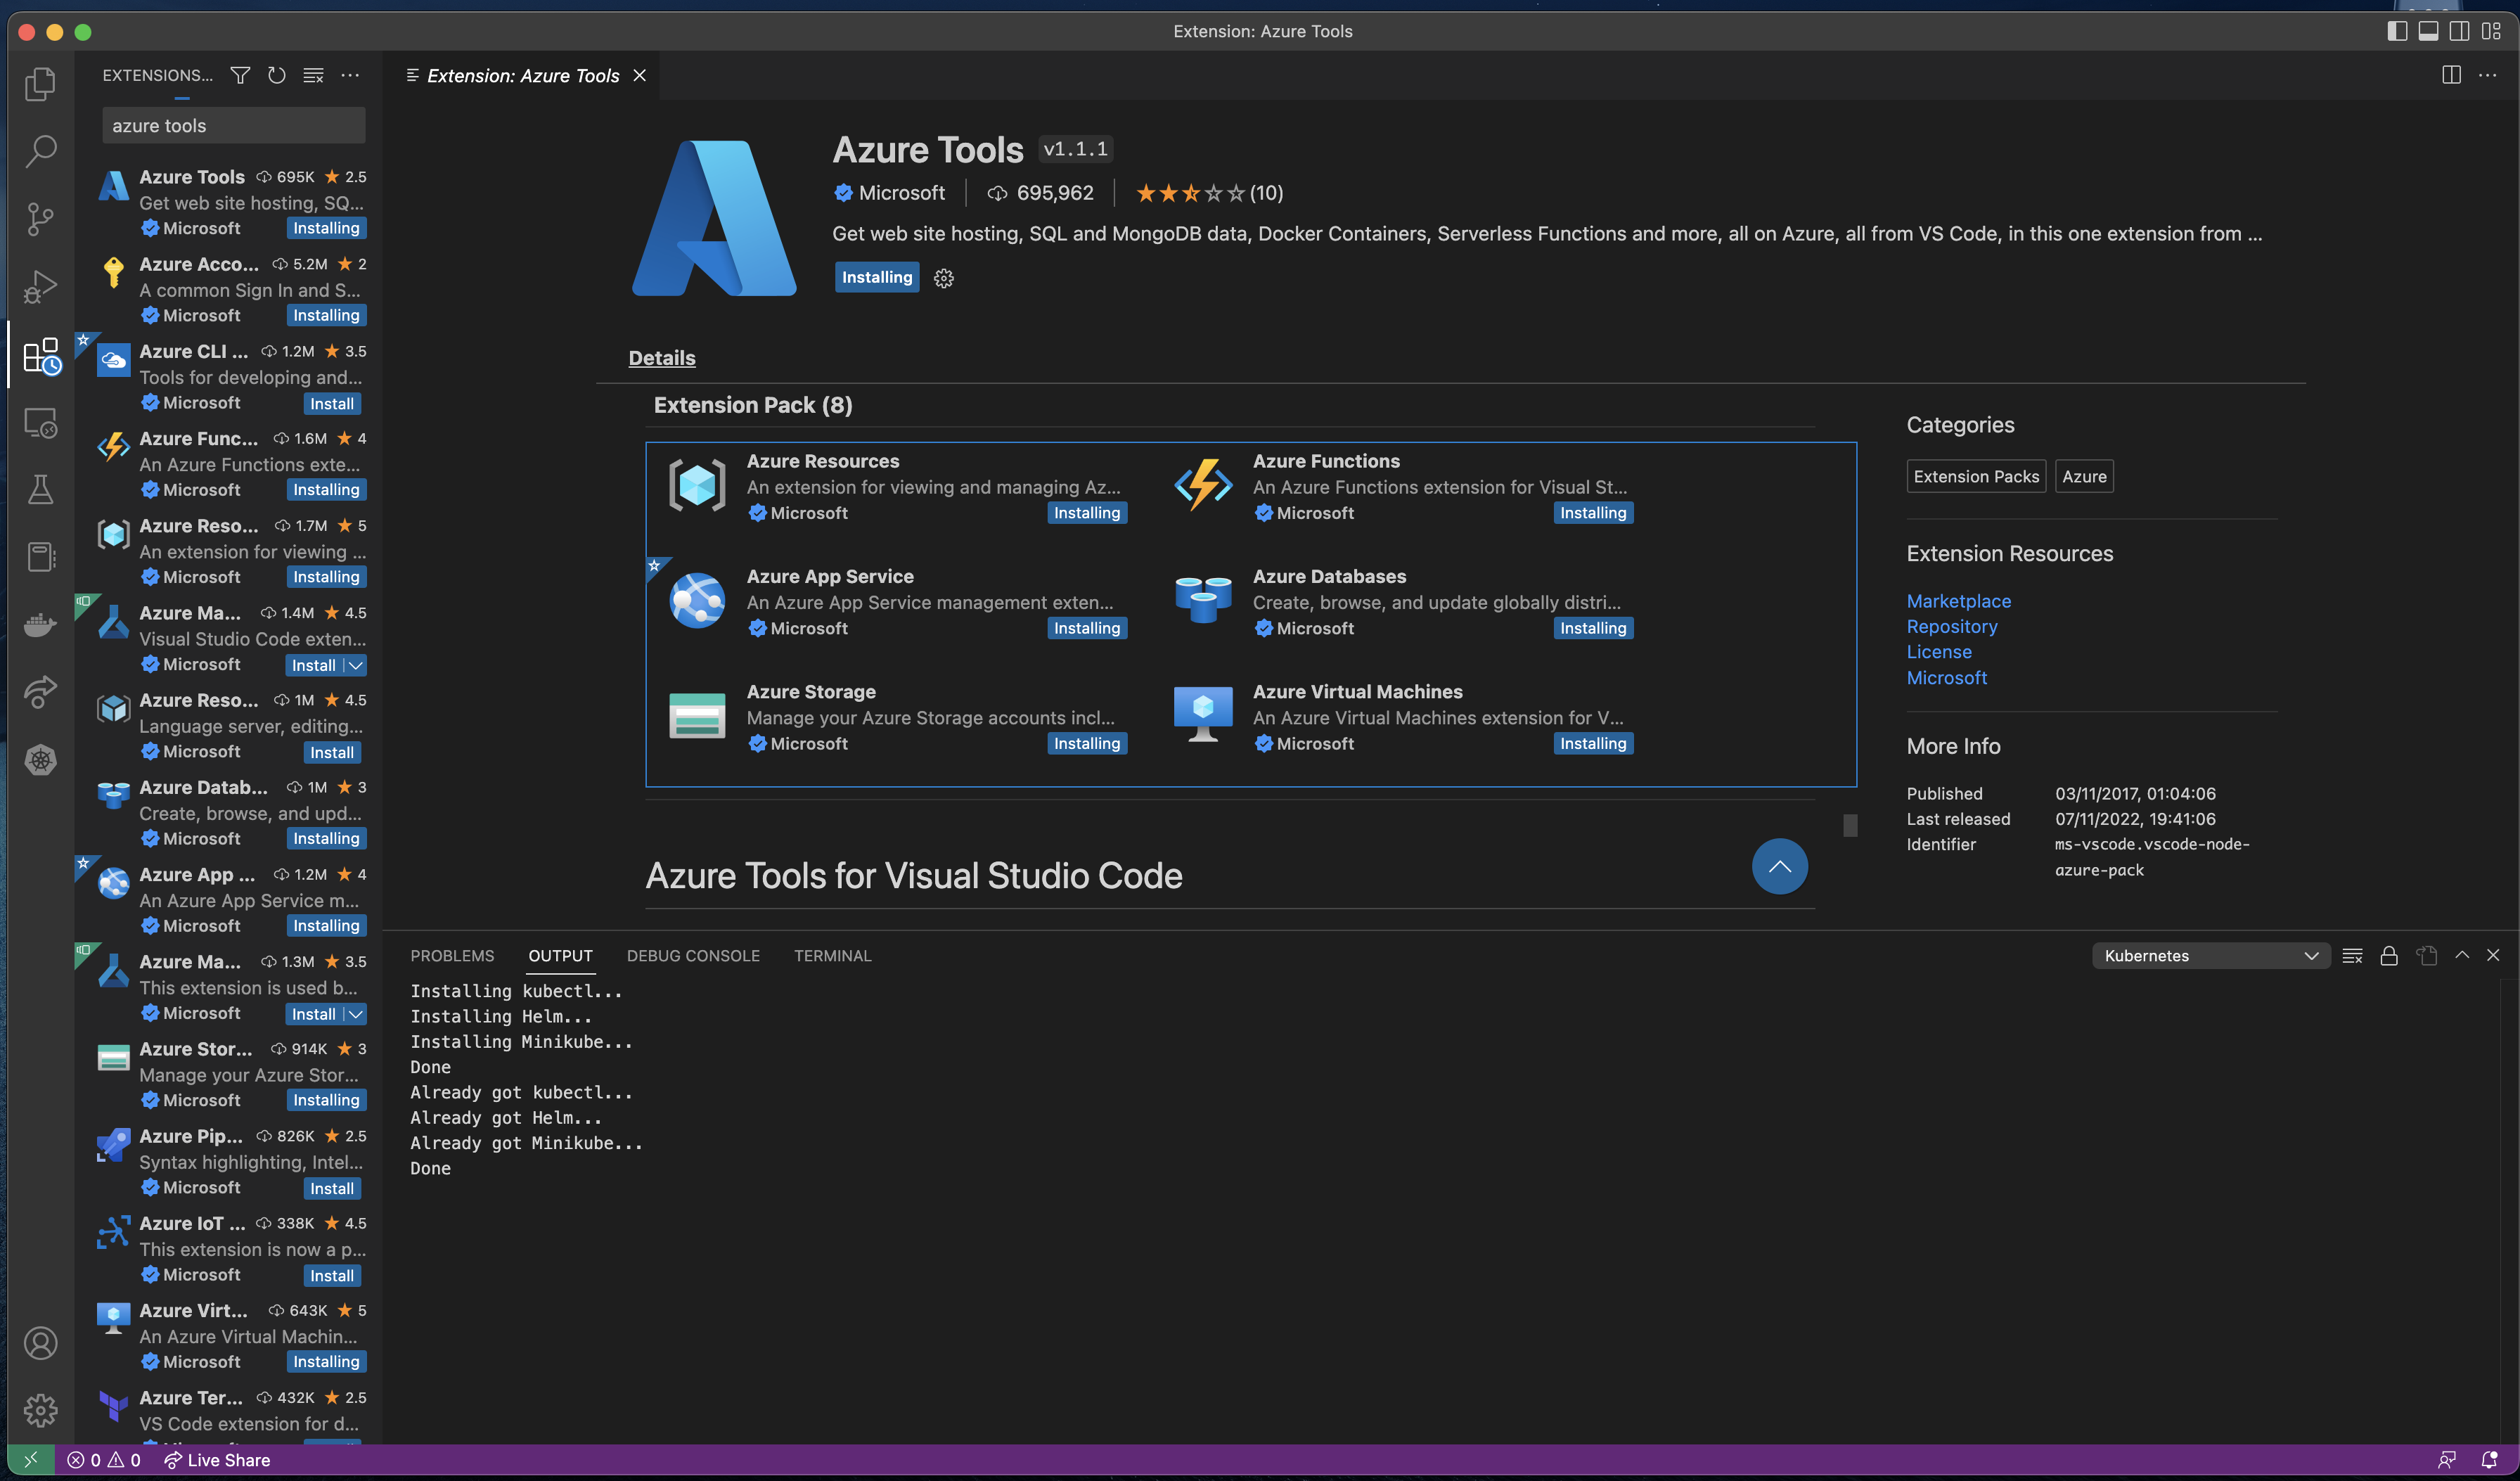Open the License link
The height and width of the screenshot is (1481, 2520).
(x=1939, y=652)
